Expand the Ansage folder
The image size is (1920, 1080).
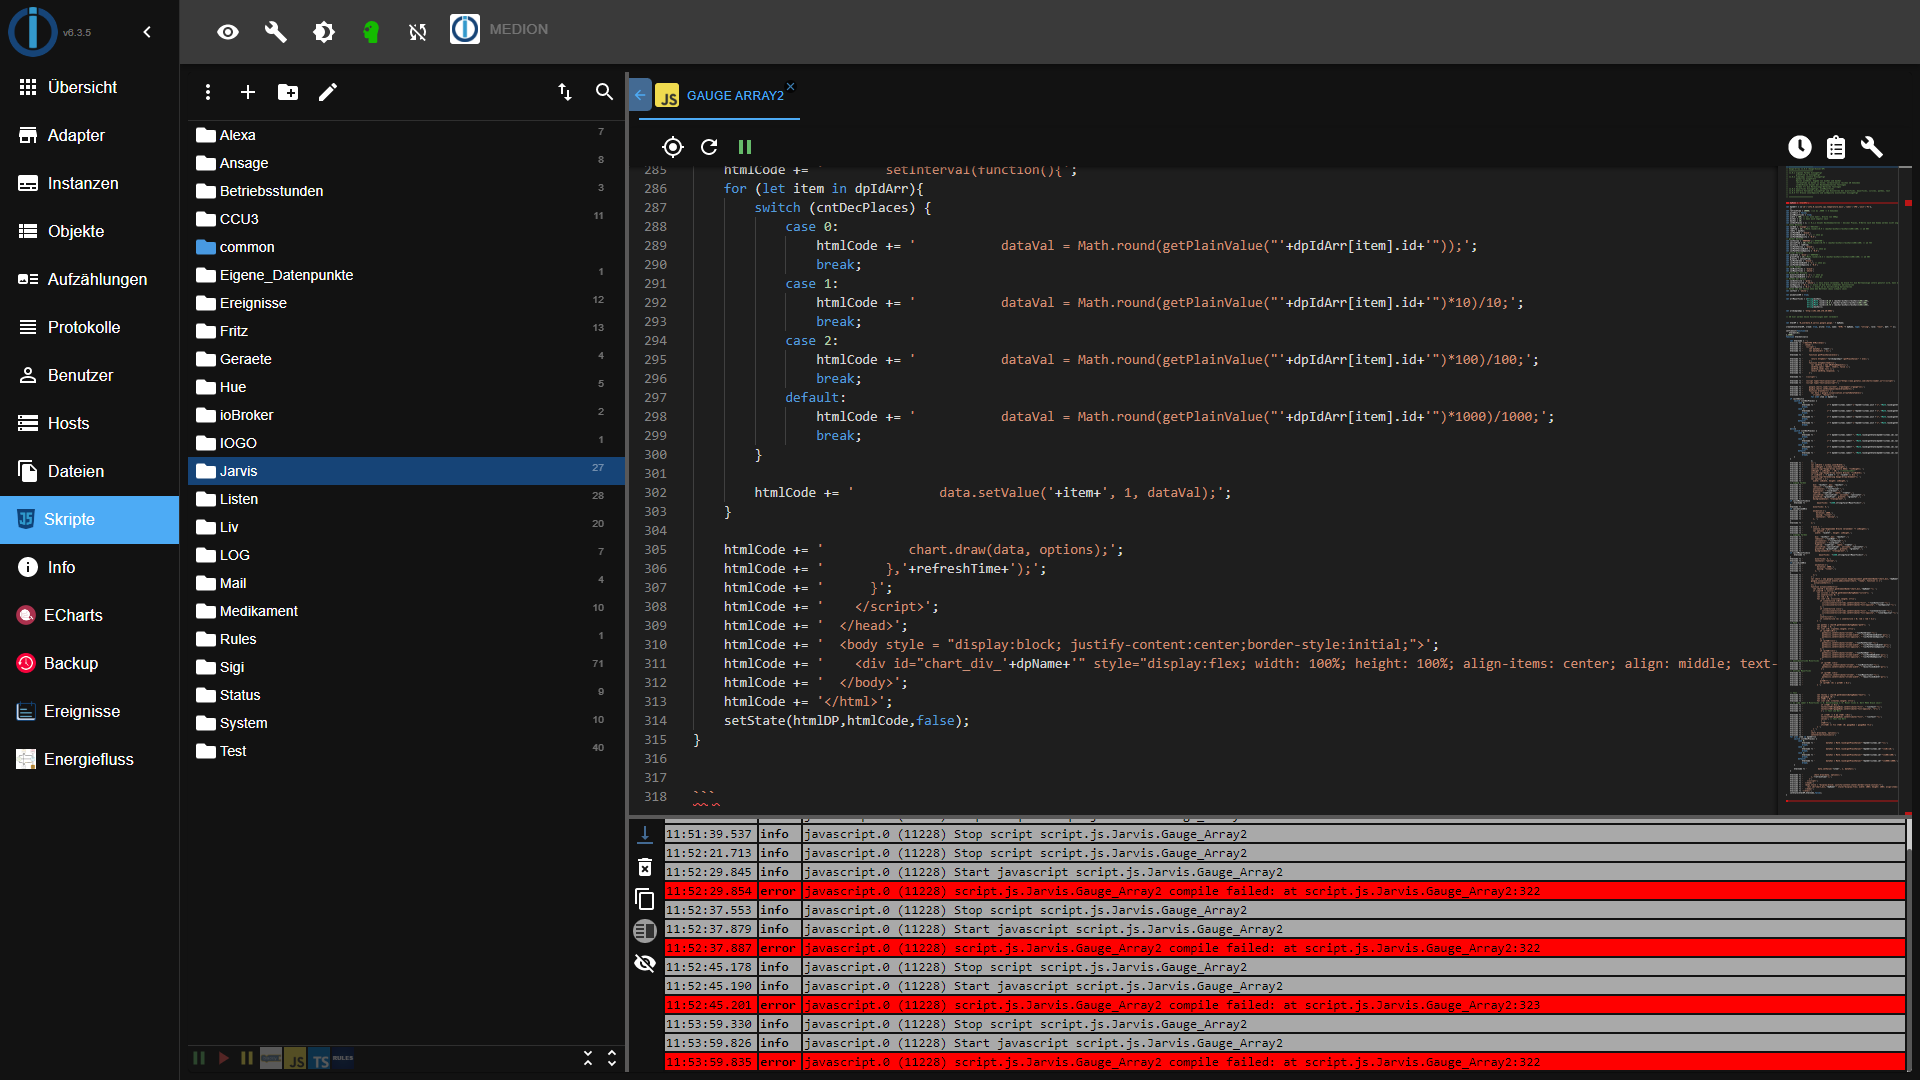(x=406, y=163)
